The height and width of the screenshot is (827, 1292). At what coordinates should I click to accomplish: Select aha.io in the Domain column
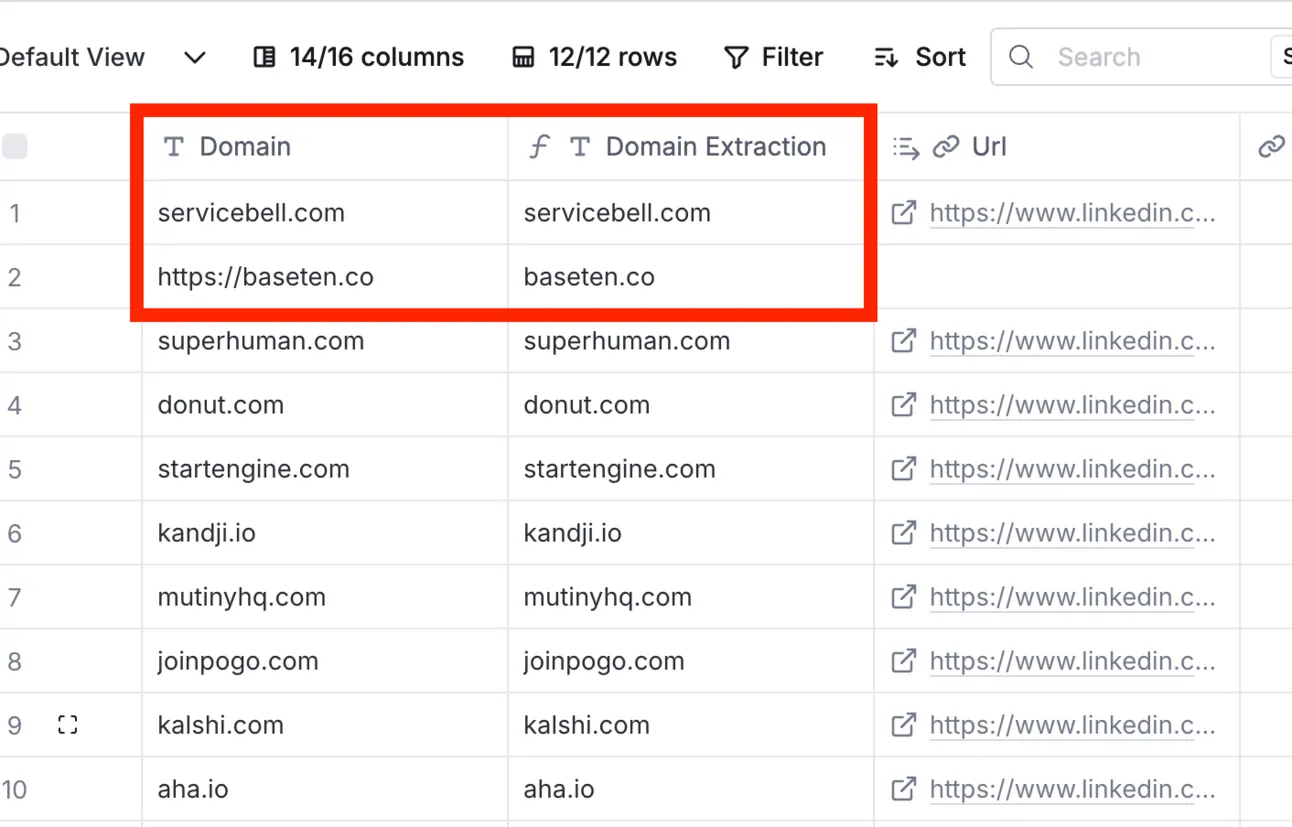tap(325, 789)
